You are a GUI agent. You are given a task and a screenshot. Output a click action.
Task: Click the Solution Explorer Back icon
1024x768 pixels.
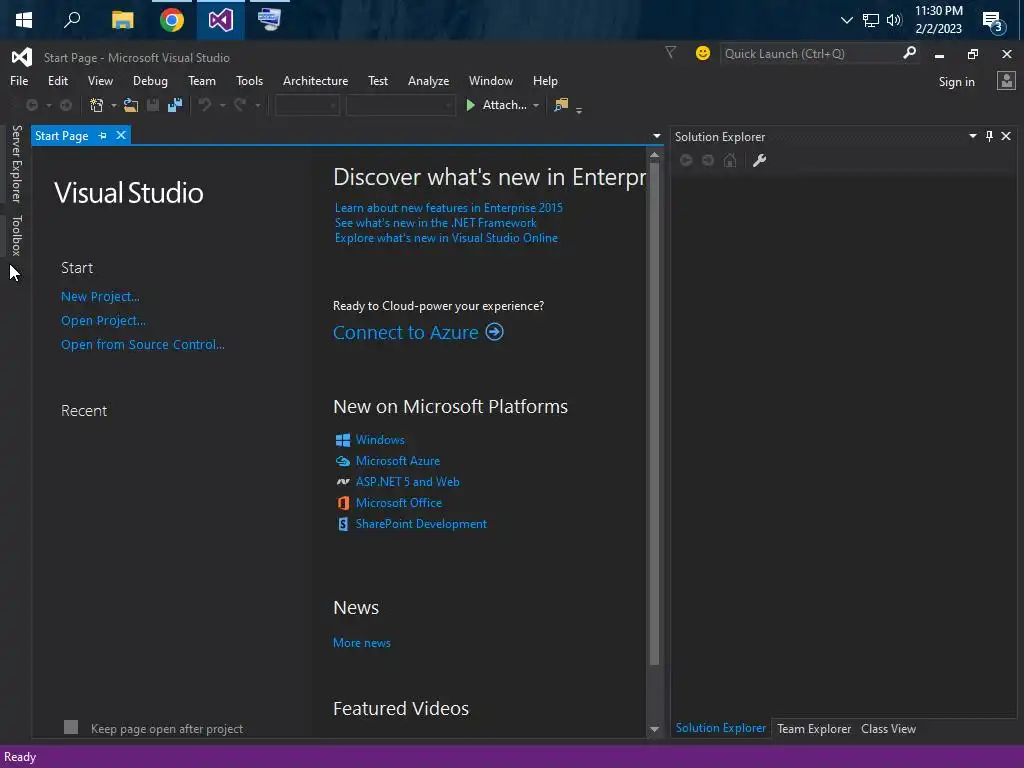686,161
